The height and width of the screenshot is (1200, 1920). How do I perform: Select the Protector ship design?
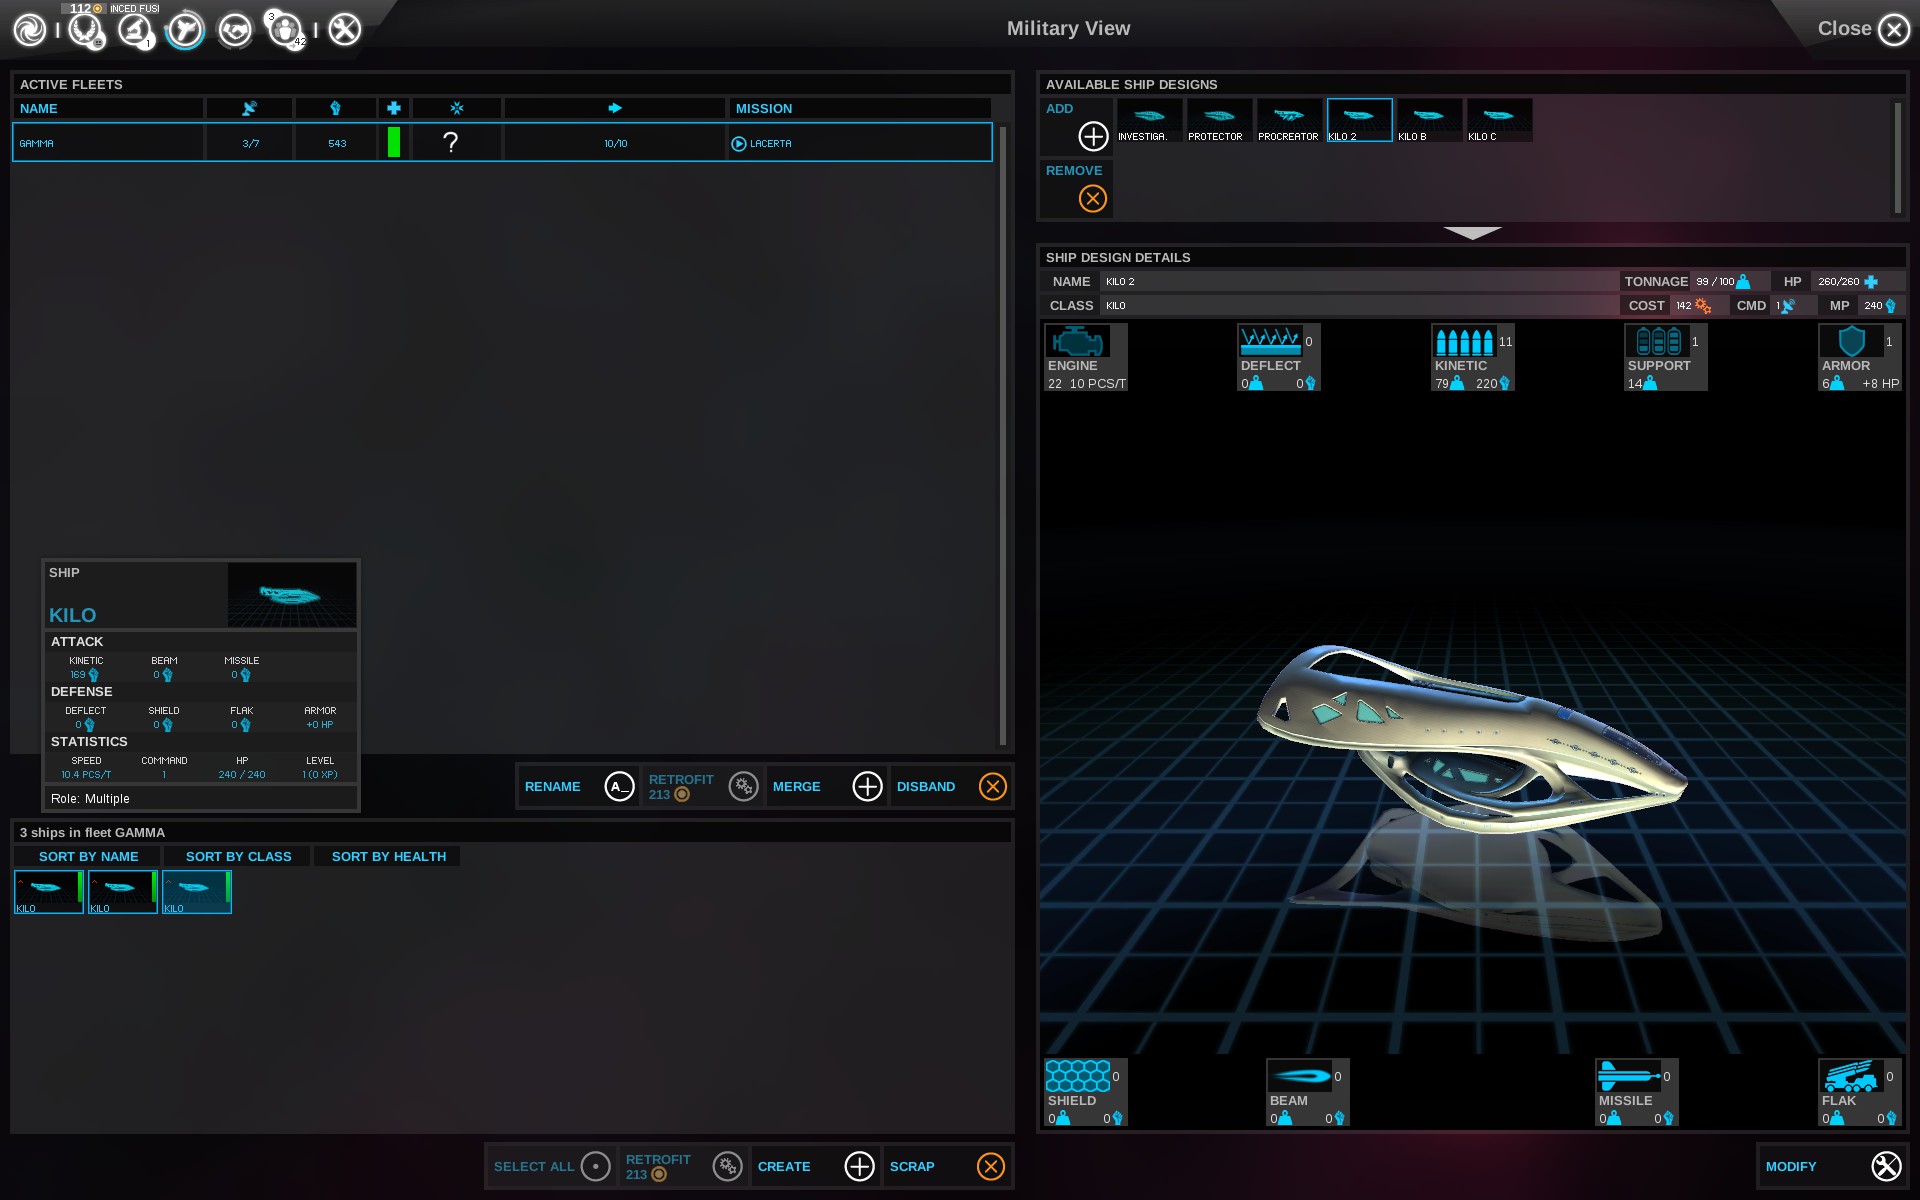(1219, 120)
